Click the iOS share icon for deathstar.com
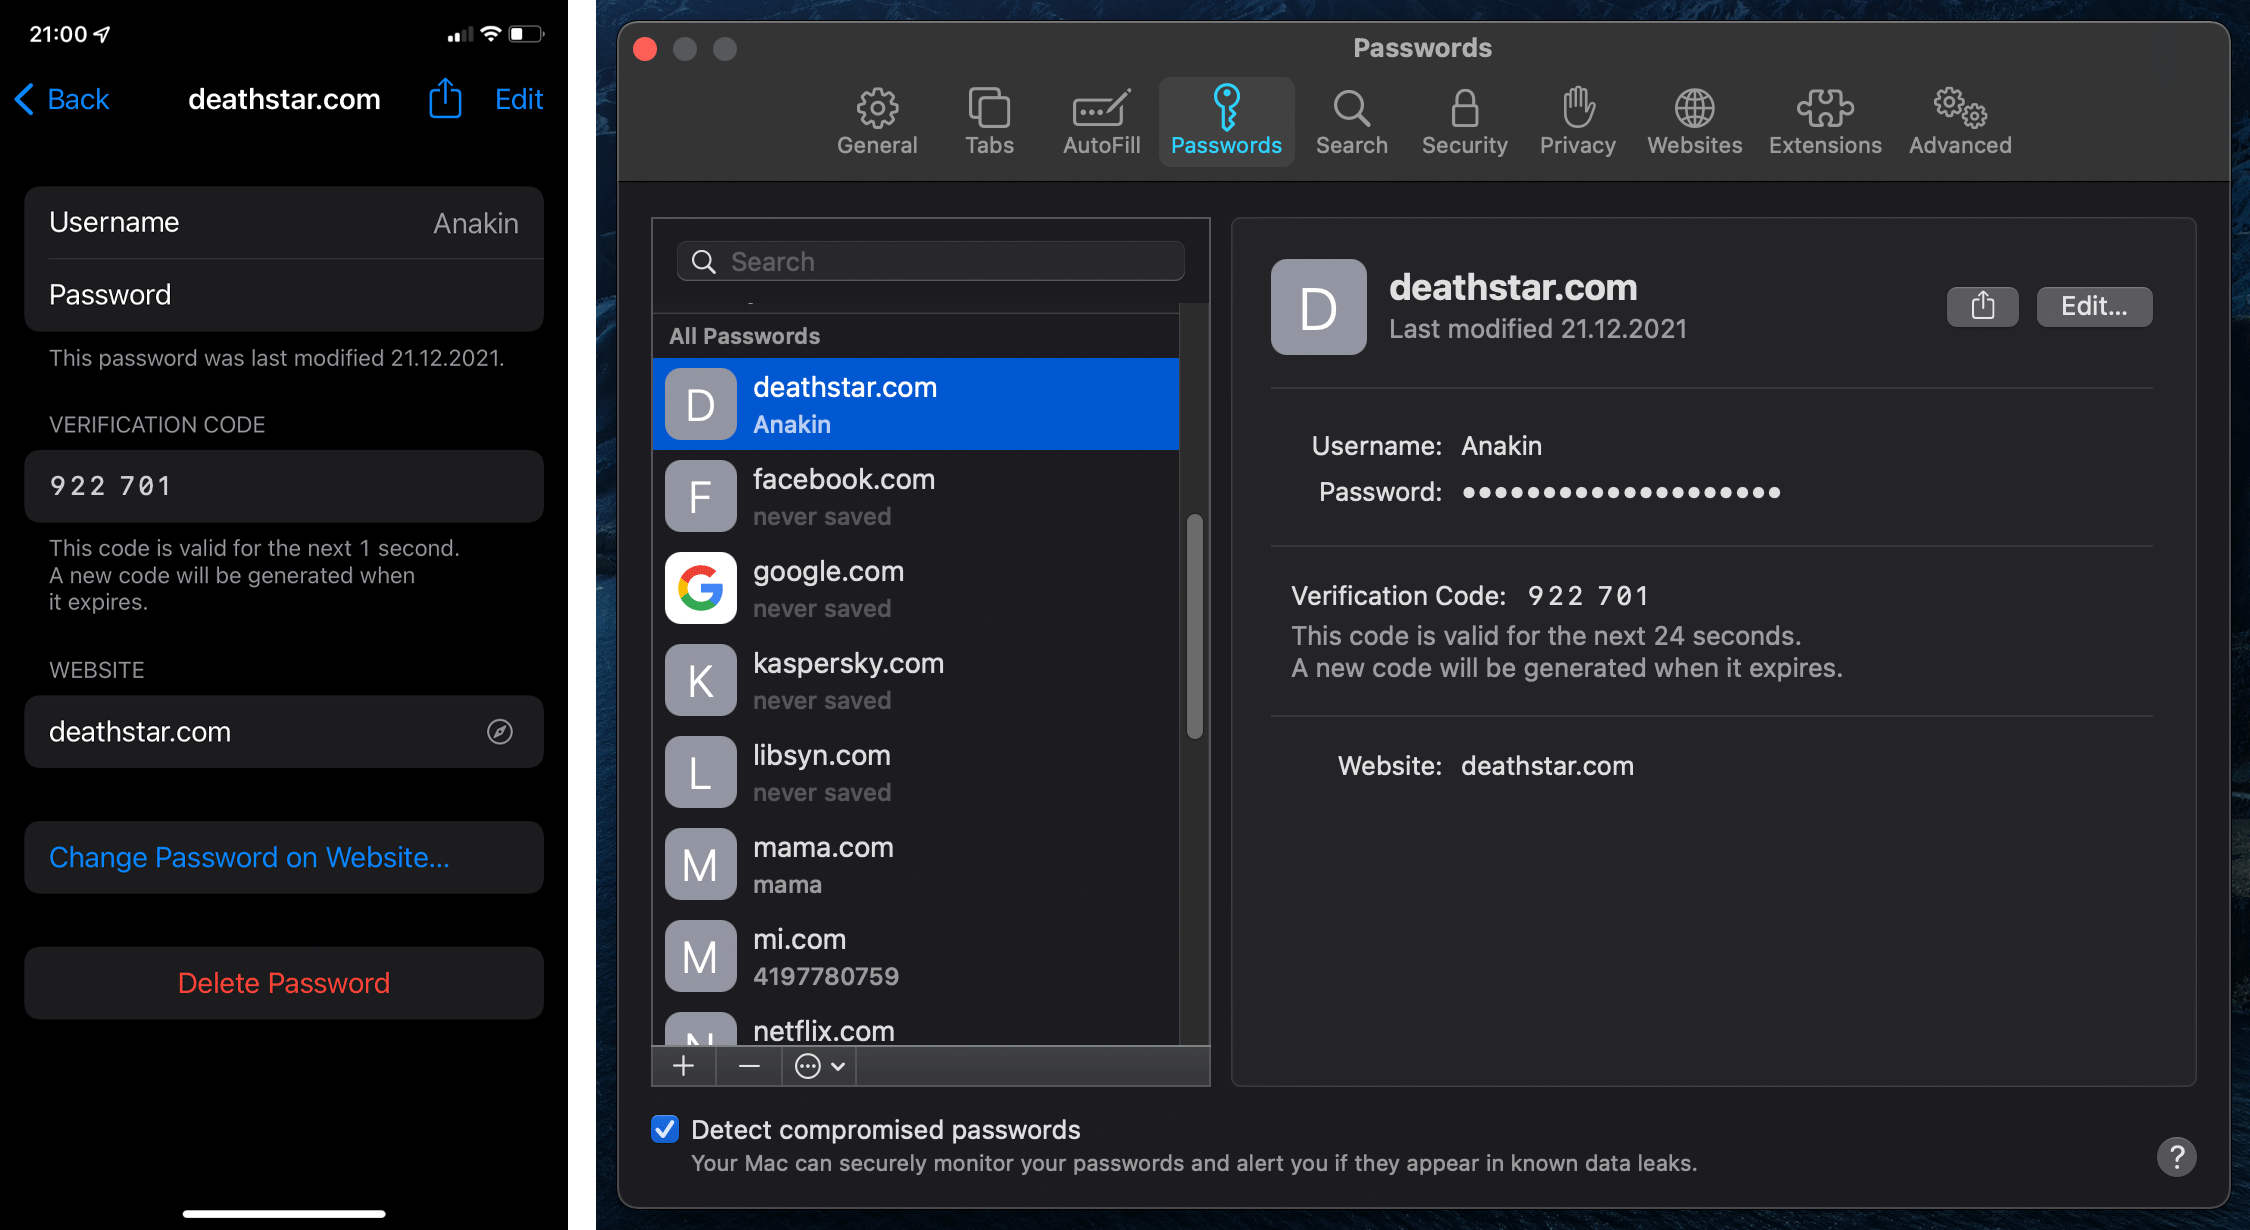The height and width of the screenshot is (1230, 2250). (450, 98)
